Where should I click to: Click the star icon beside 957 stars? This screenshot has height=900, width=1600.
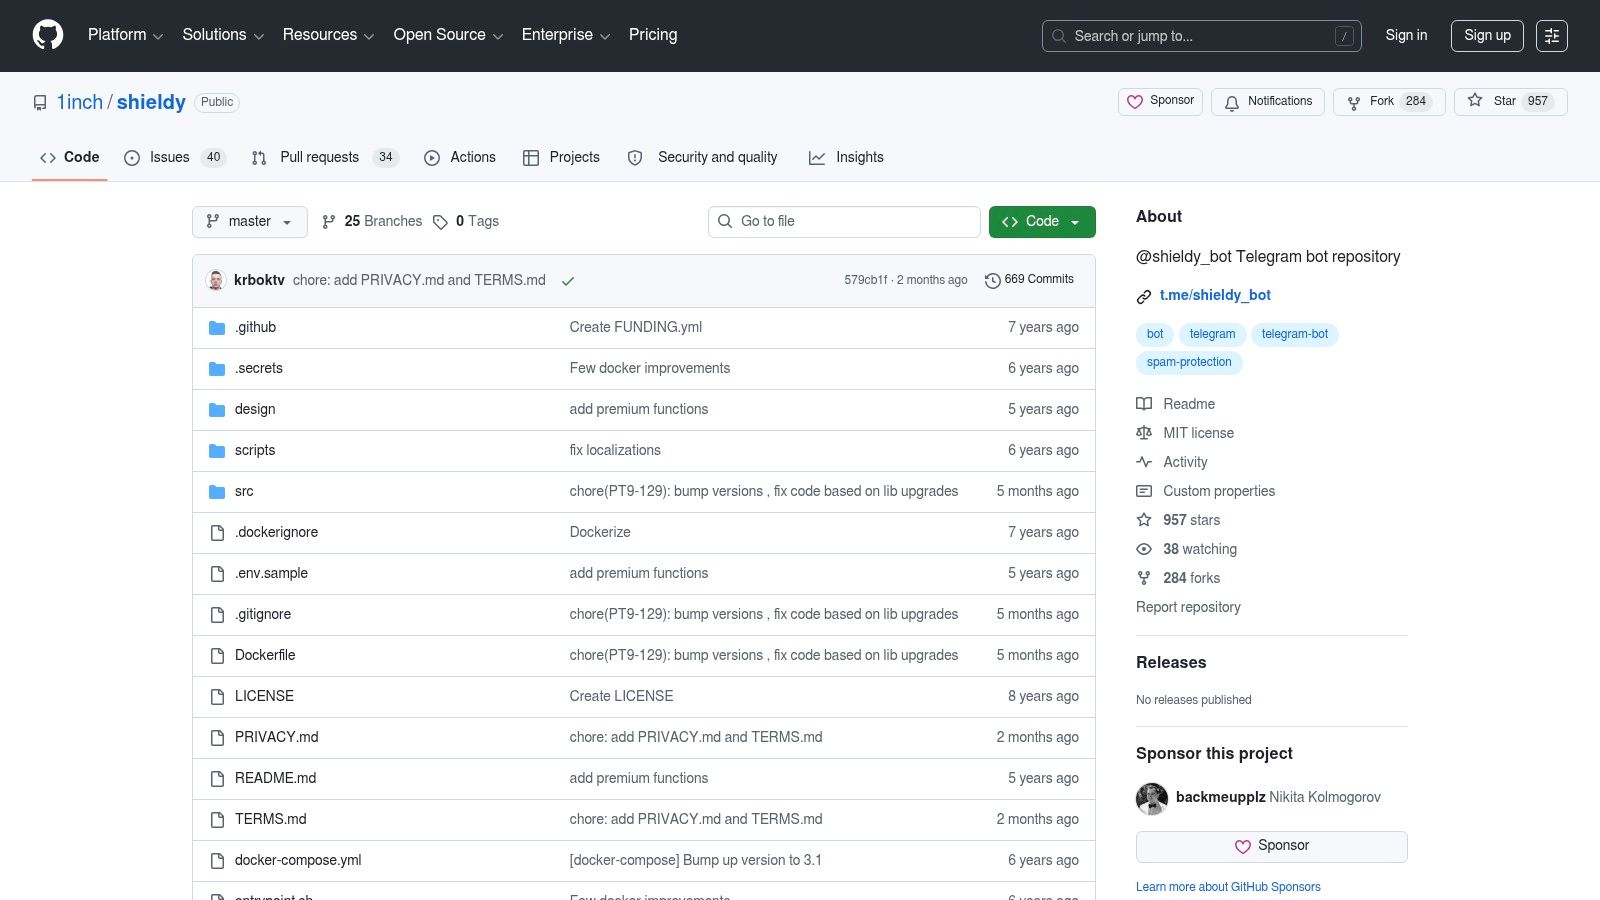[1144, 520]
